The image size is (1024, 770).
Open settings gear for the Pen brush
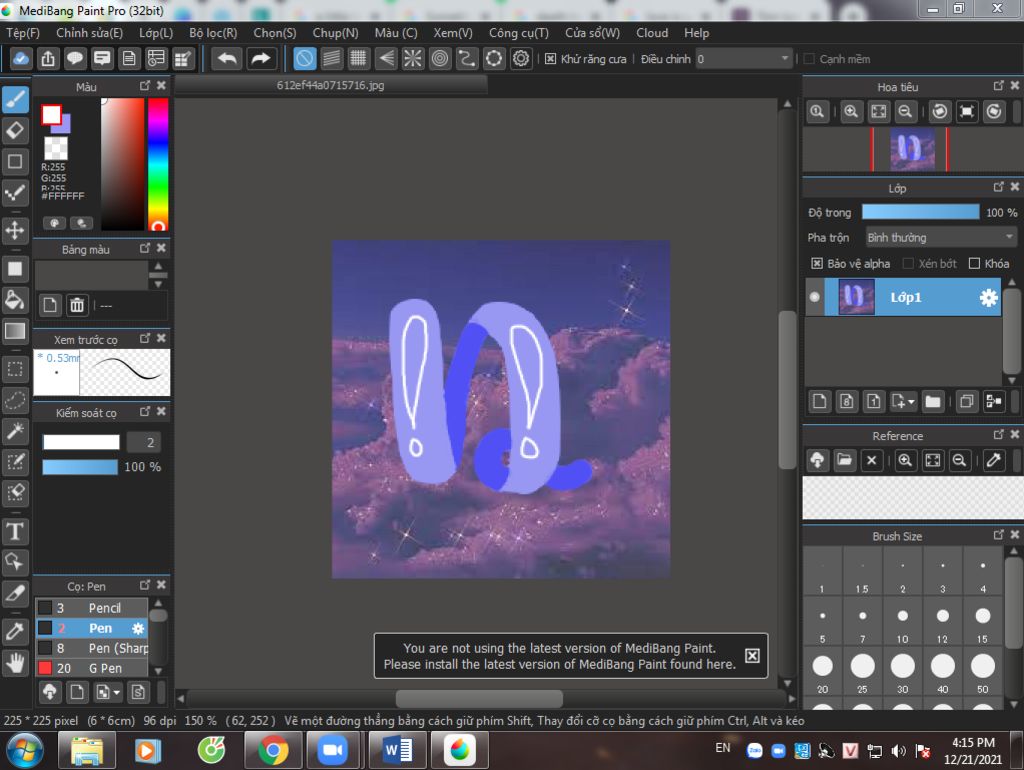138,628
